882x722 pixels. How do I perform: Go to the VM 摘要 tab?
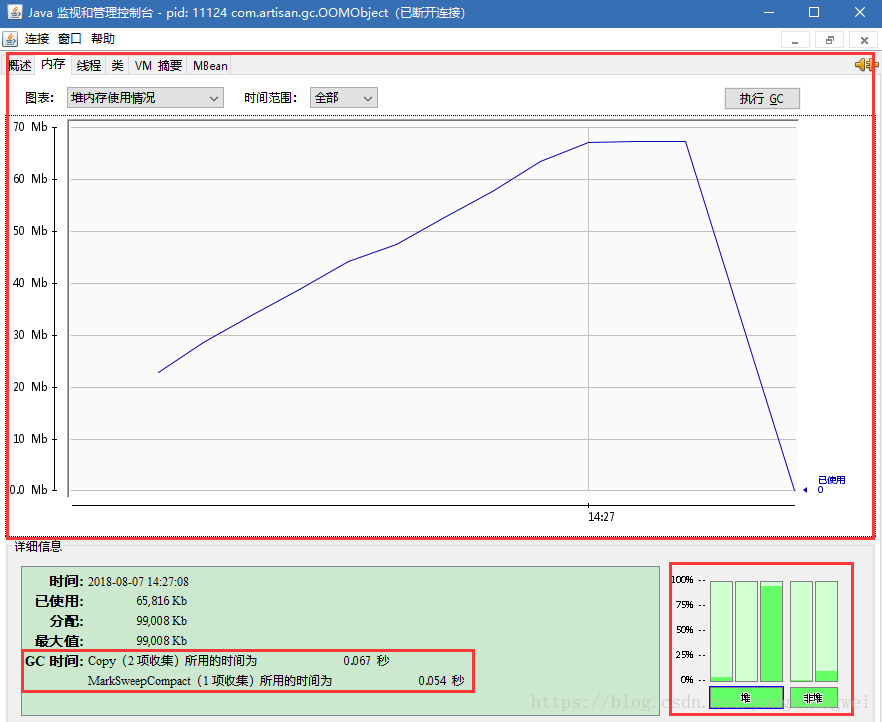pos(159,66)
